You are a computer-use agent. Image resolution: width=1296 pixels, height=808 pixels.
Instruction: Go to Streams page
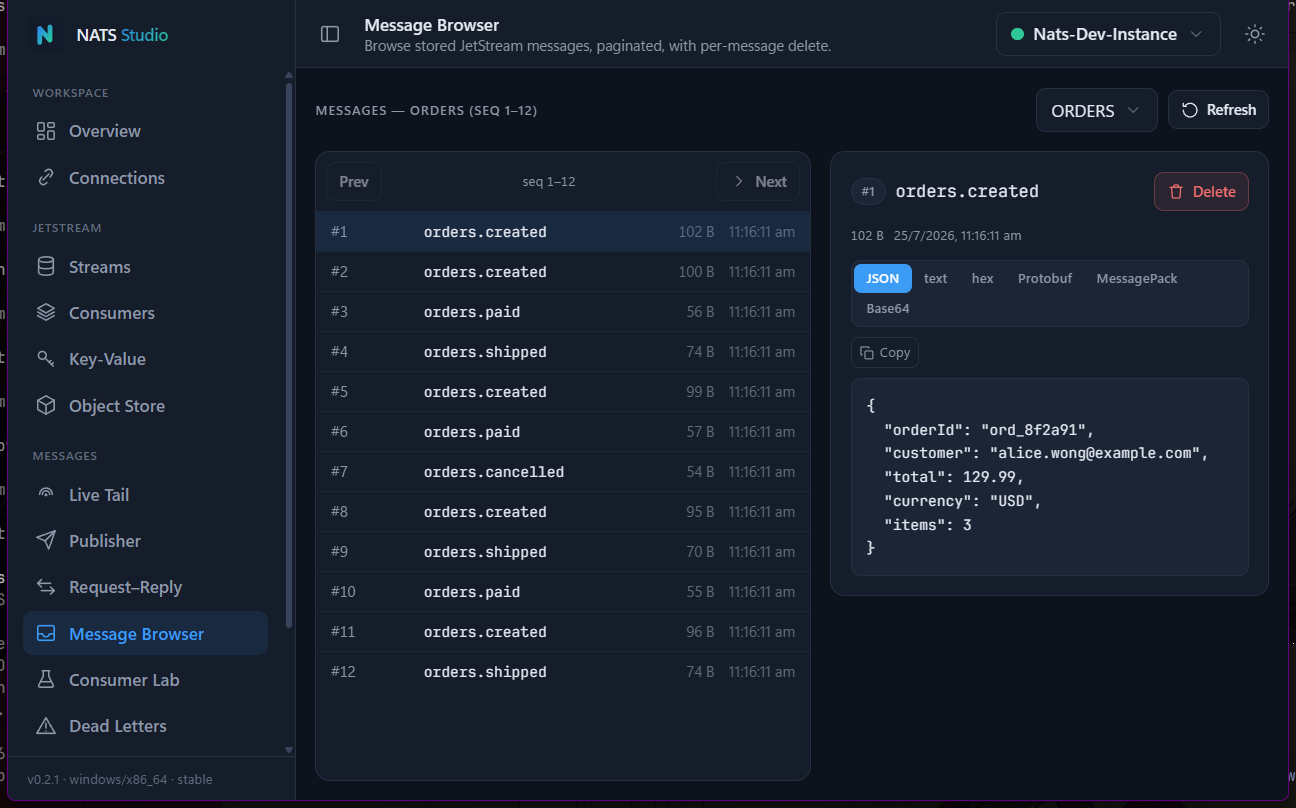tap(145, 267)
